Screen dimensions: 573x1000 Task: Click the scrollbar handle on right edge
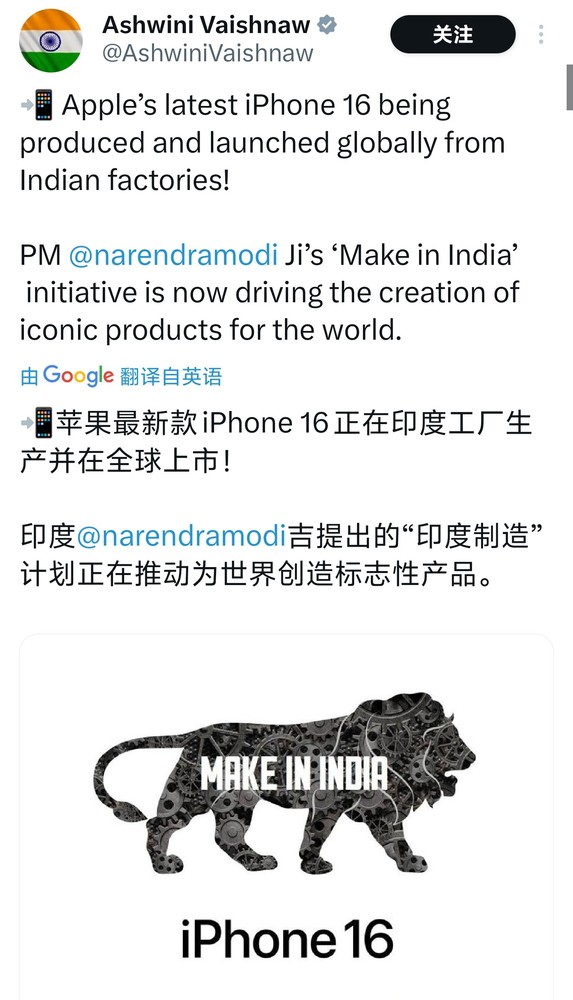pyautogui.click(x=569, y=87)
